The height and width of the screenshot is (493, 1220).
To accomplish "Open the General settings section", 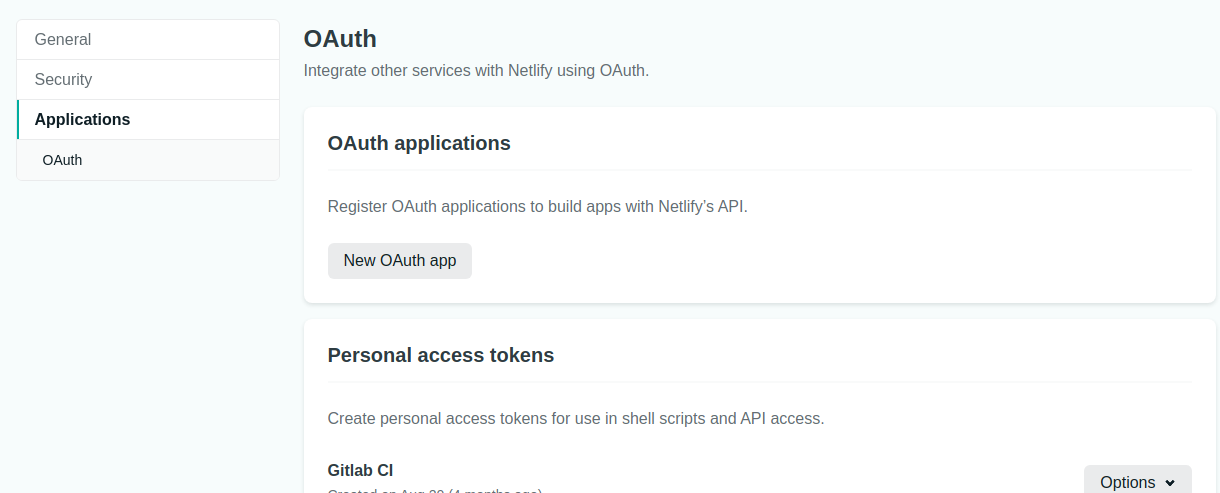I will pos(148,40).
